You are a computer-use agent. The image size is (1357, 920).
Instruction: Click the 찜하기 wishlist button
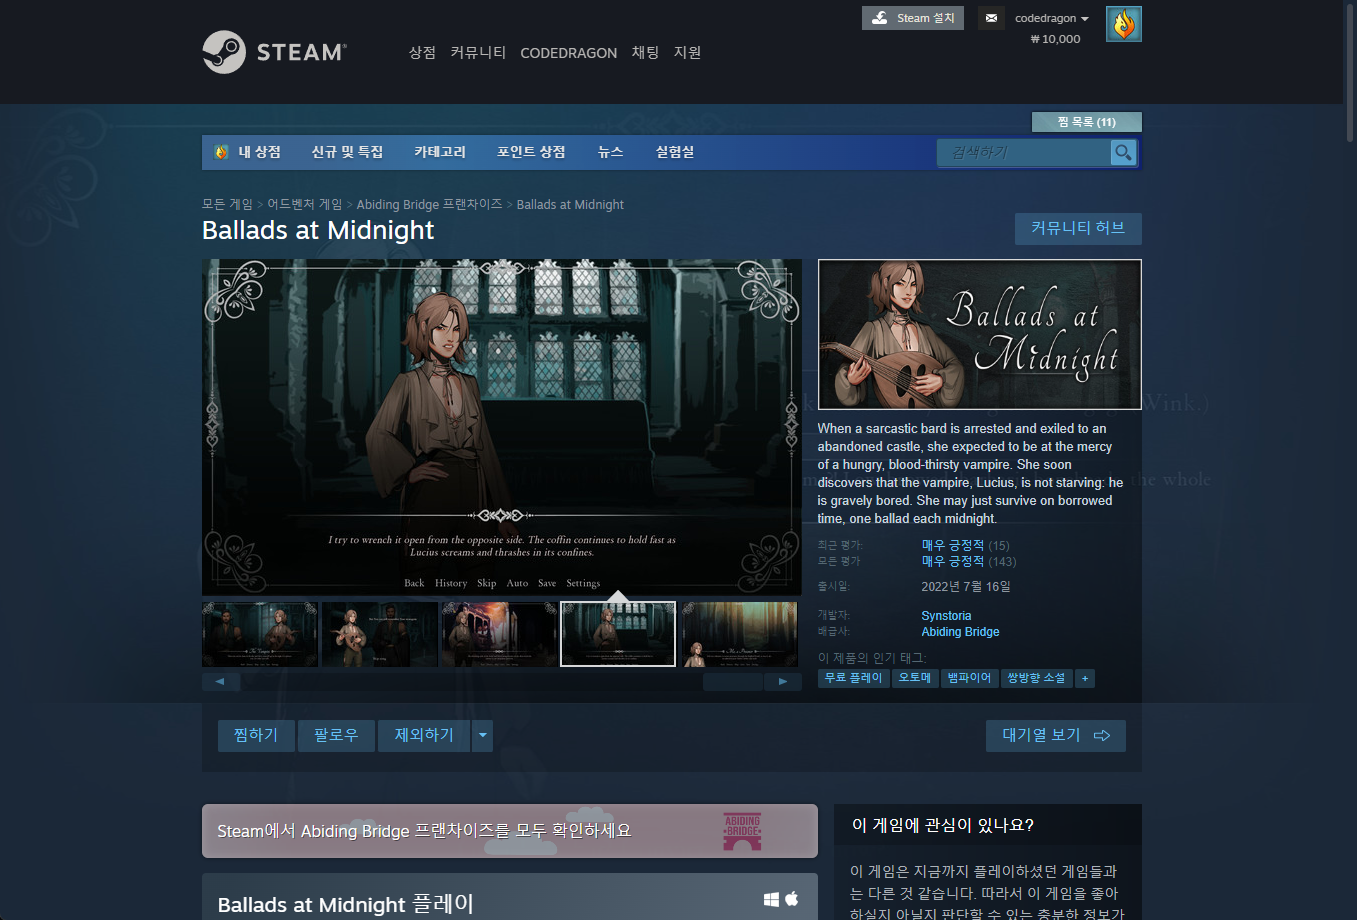(256, 736)
